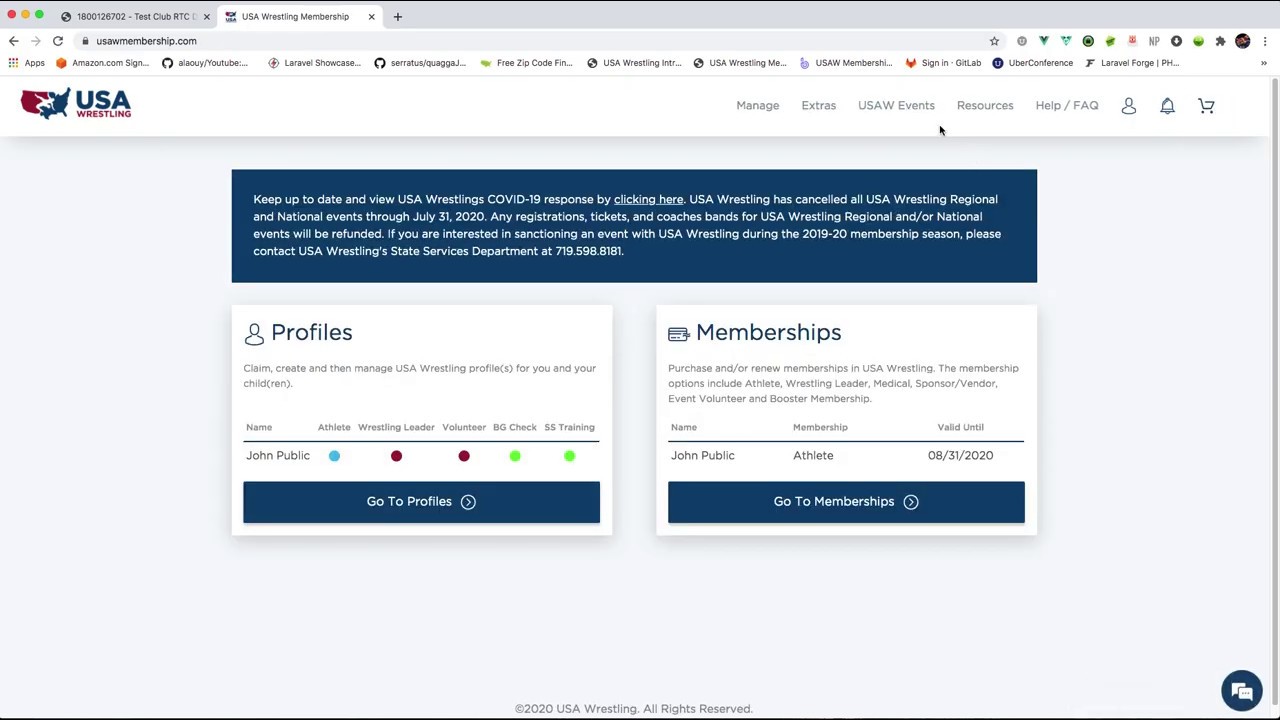1280x720 pixels.
Task: Close the USA Wrestling Membership tab
Action: pos(371,16)
